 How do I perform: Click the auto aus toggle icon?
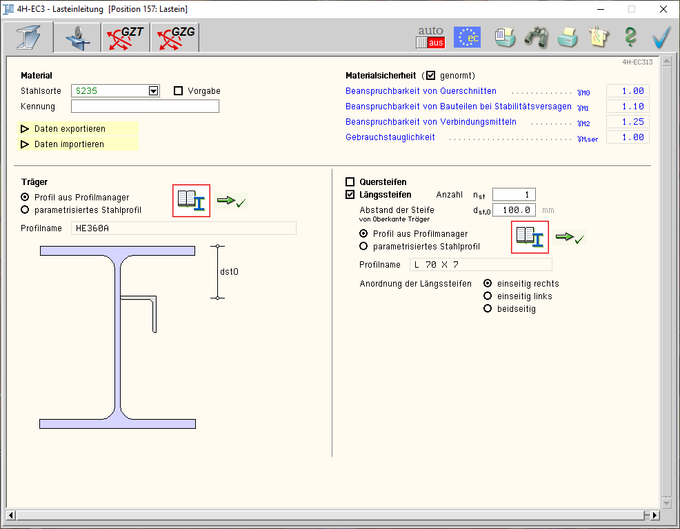[429, 38]
